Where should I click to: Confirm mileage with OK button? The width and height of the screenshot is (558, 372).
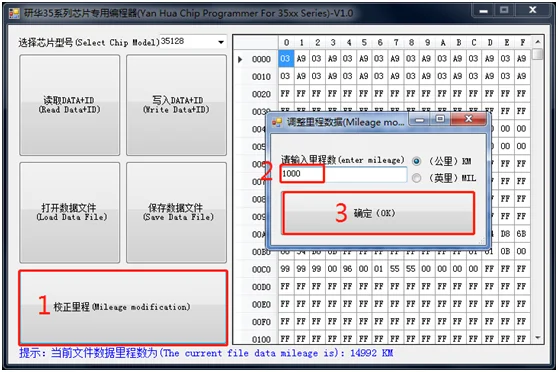[x=378, y=213]
